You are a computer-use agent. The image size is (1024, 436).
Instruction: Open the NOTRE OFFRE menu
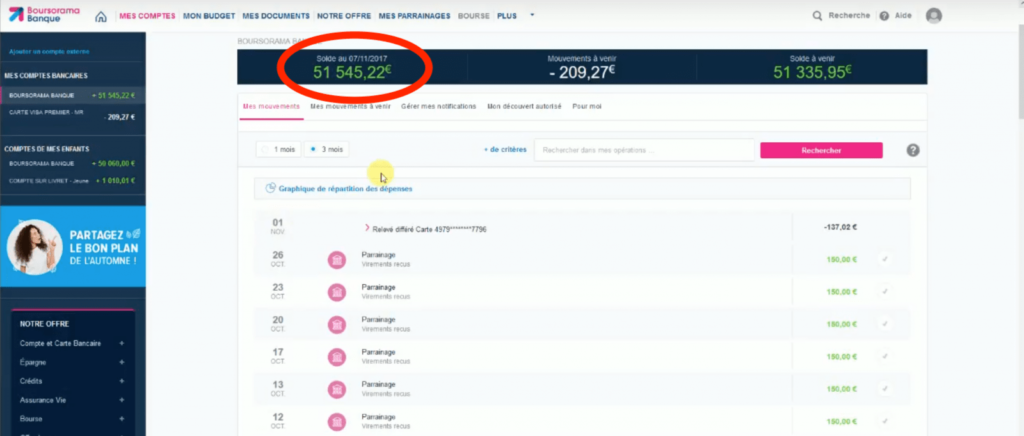(344, 16)
